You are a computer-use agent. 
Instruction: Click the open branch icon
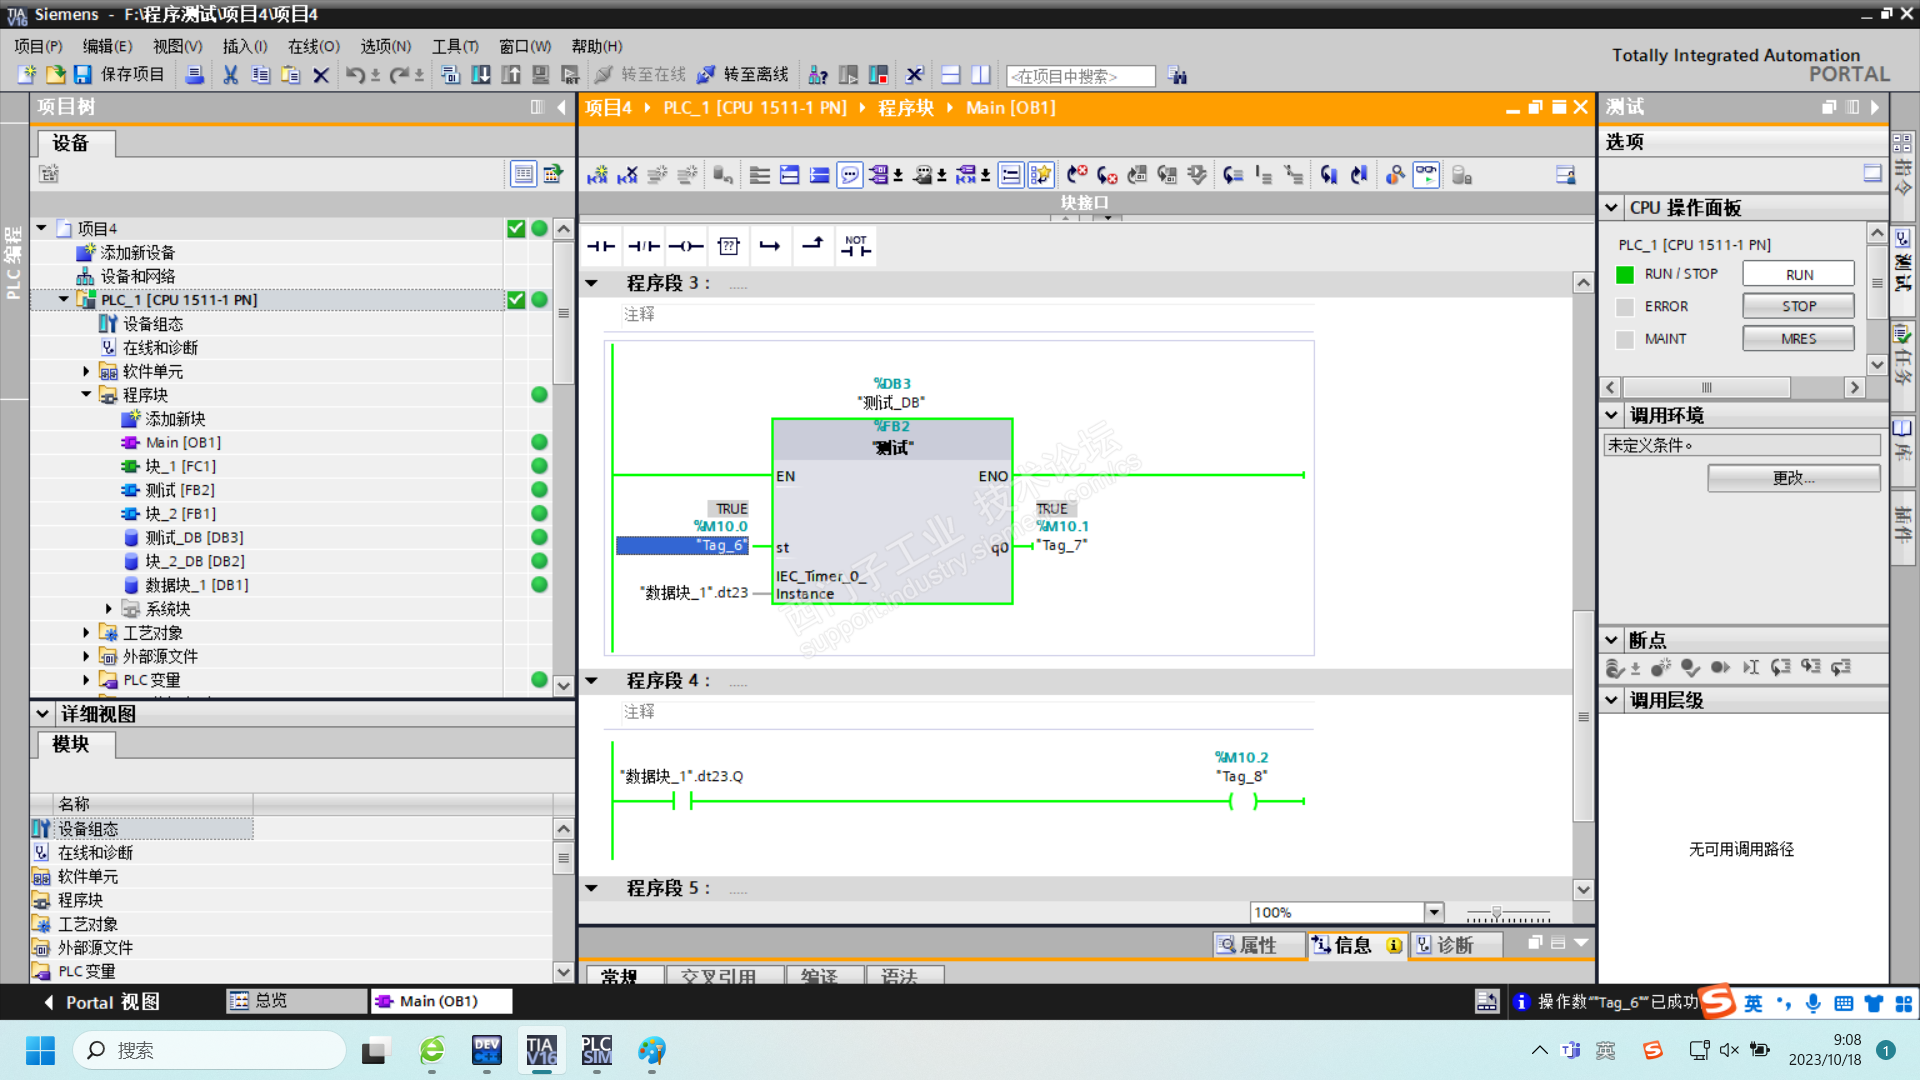769,246
